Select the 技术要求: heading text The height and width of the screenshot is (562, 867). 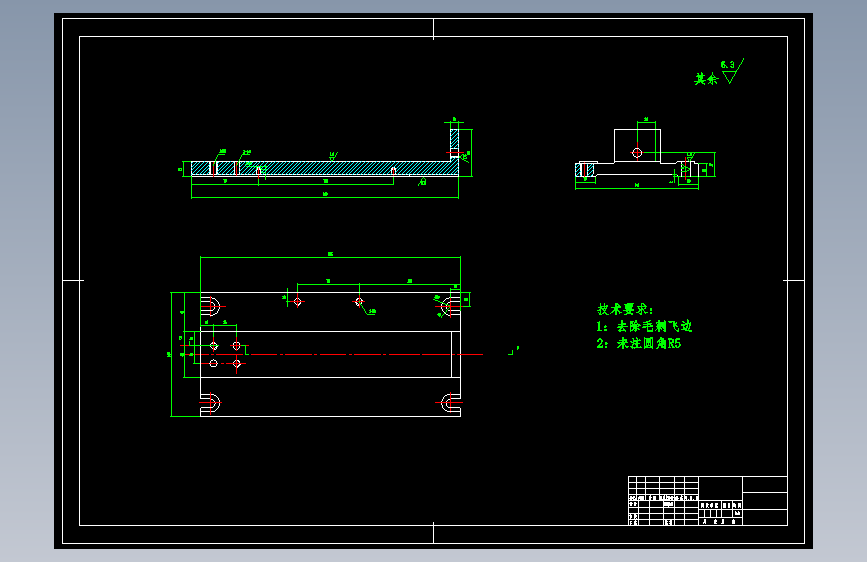click(x=625, y=309)
